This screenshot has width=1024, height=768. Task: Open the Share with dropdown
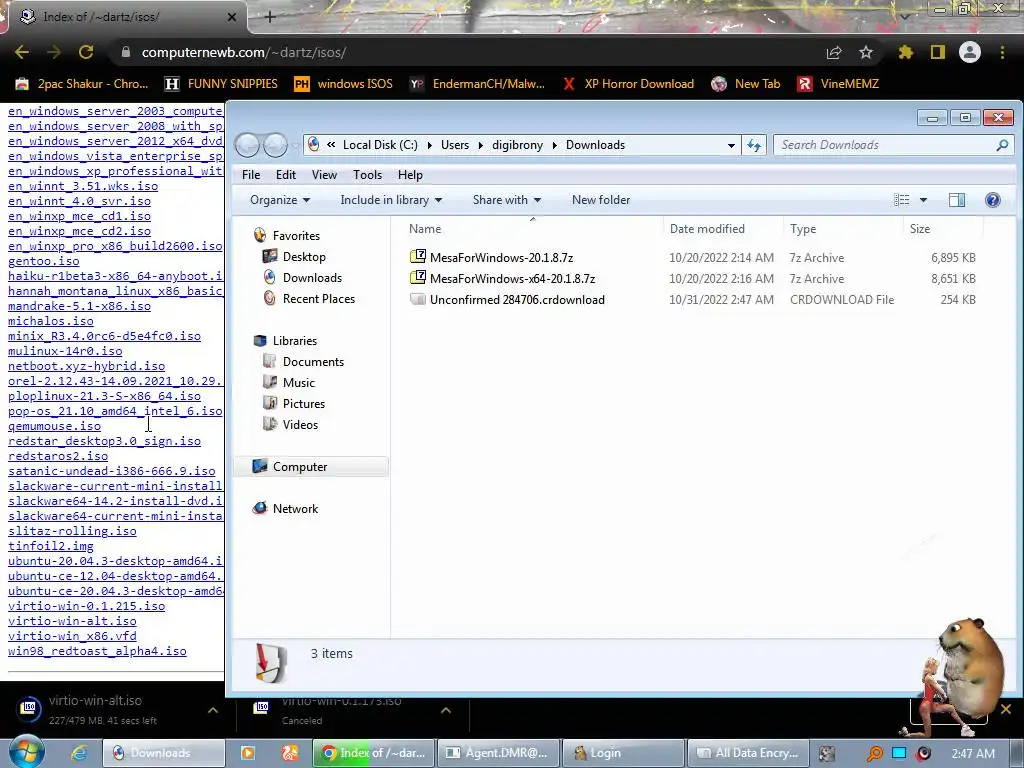507,200
